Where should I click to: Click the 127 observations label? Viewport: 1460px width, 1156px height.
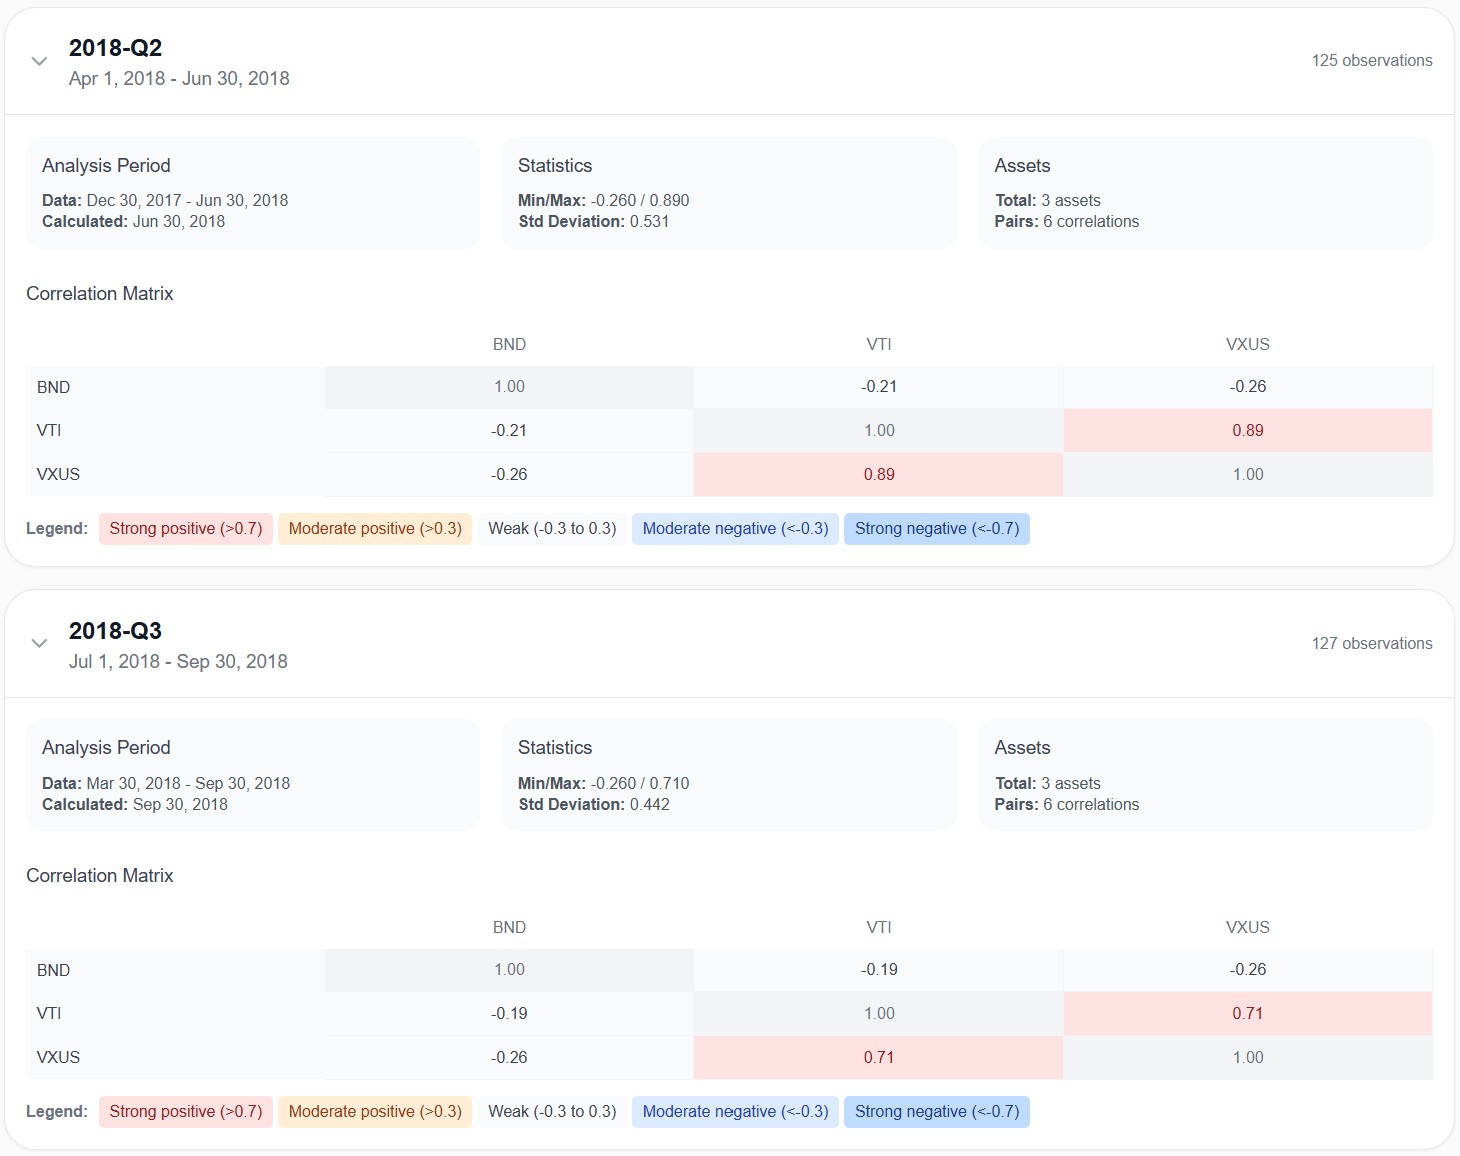[x=1371, y=644]
